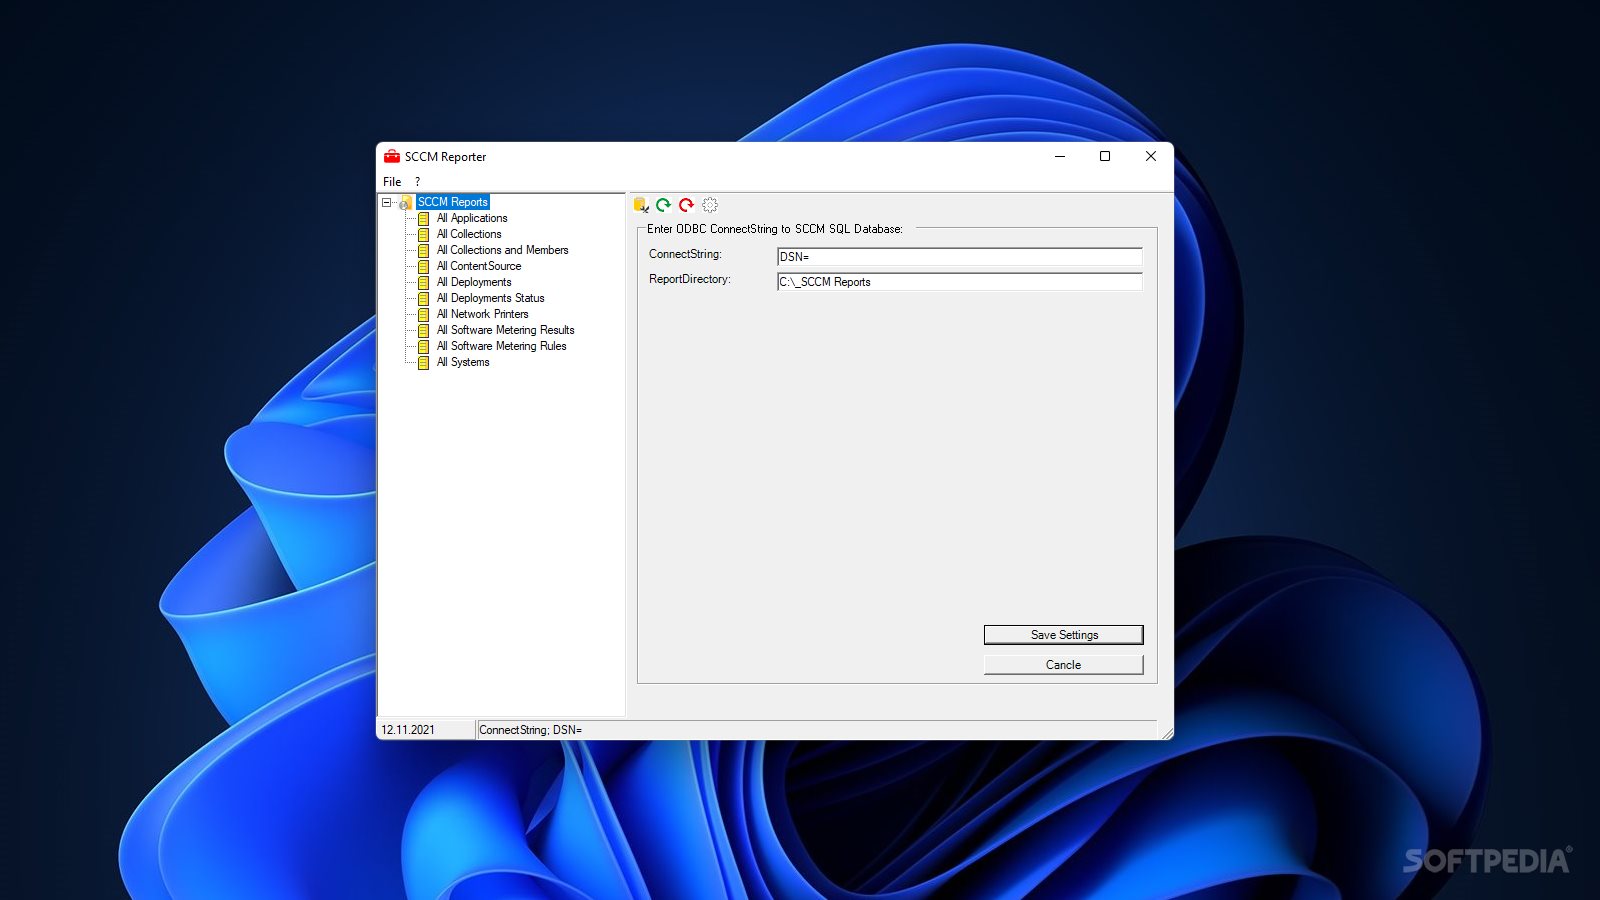
Task: Open the ? help menu
Action: click(418, 182)
